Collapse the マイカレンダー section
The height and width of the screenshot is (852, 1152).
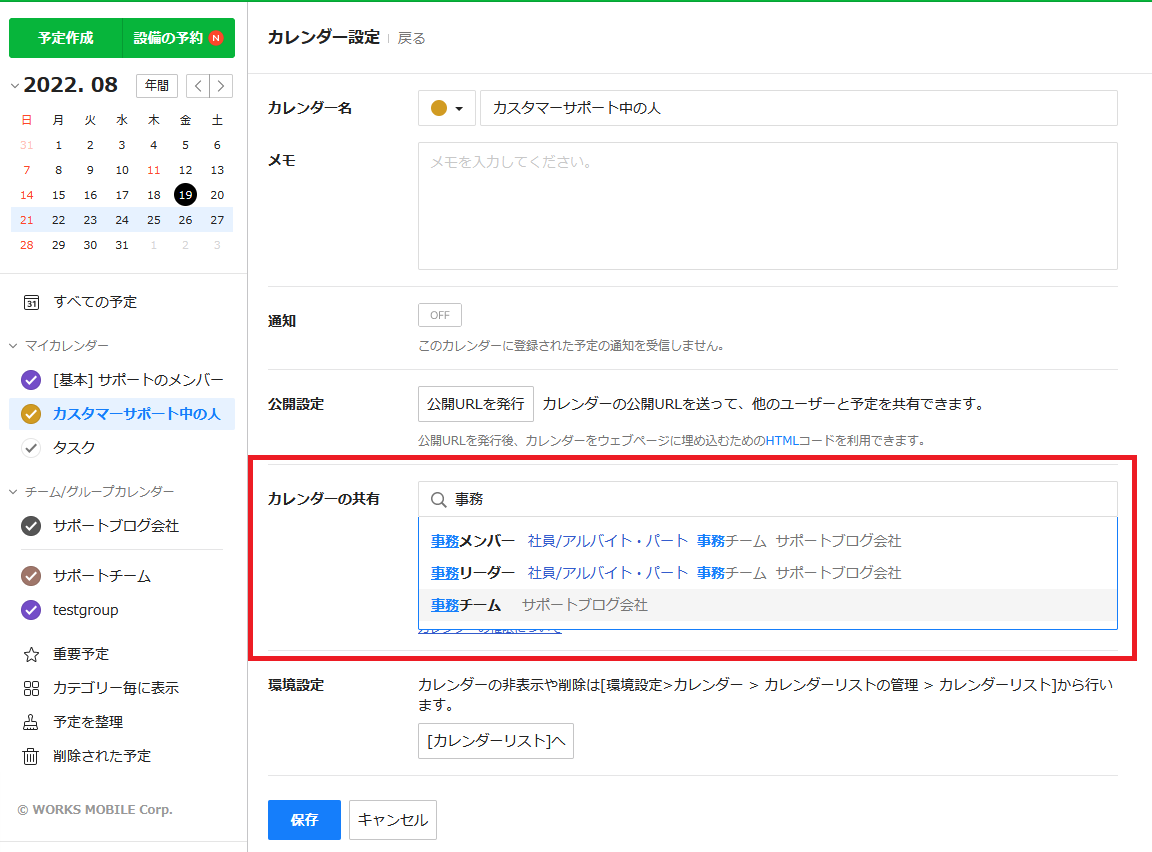coord(14,346)
